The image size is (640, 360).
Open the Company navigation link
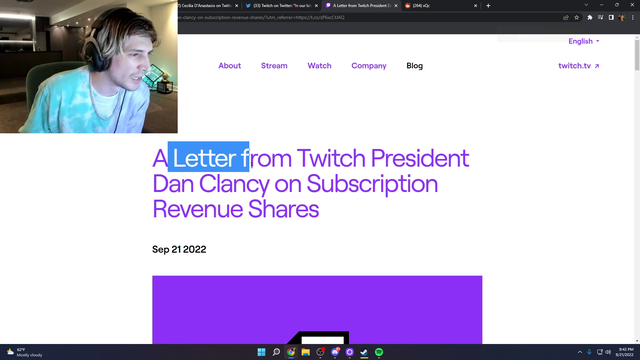[369, 66]
